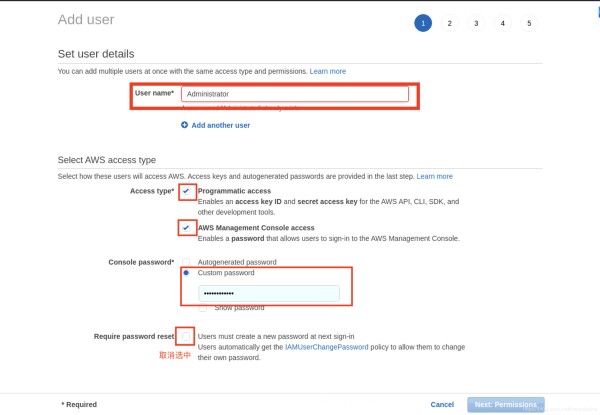Uncheck Programmatic access checkbox
Screen dimensions: 600x415
tap(186, 191)
